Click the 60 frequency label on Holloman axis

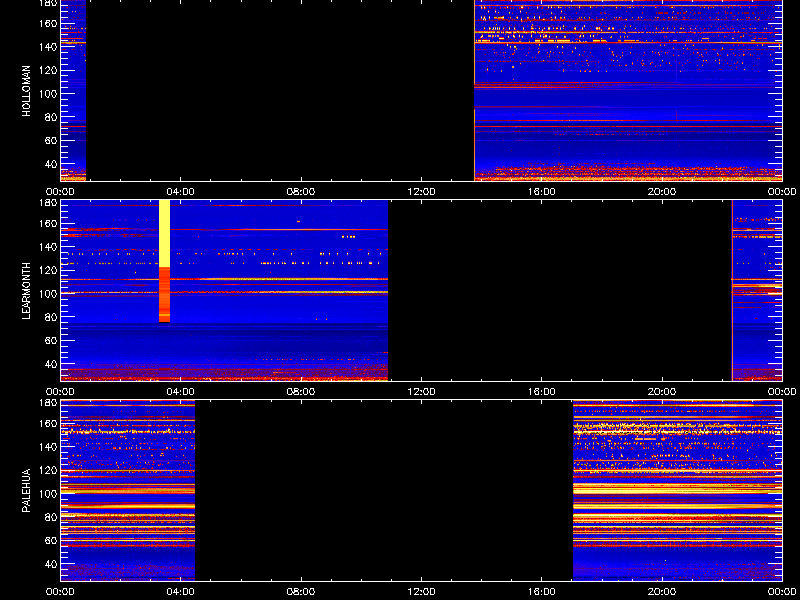52,141
